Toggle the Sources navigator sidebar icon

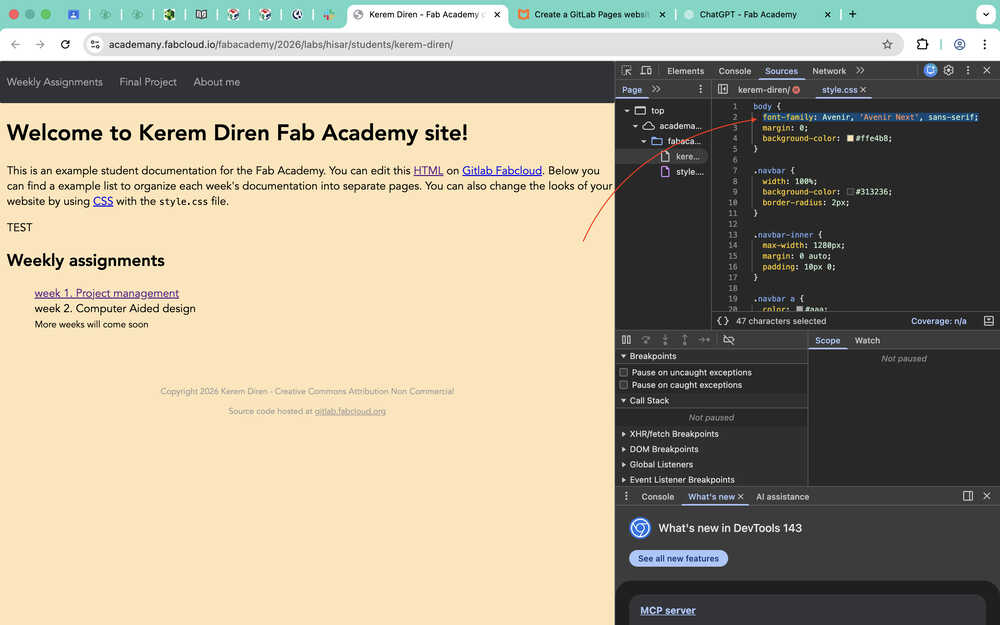tap(723, 89)
